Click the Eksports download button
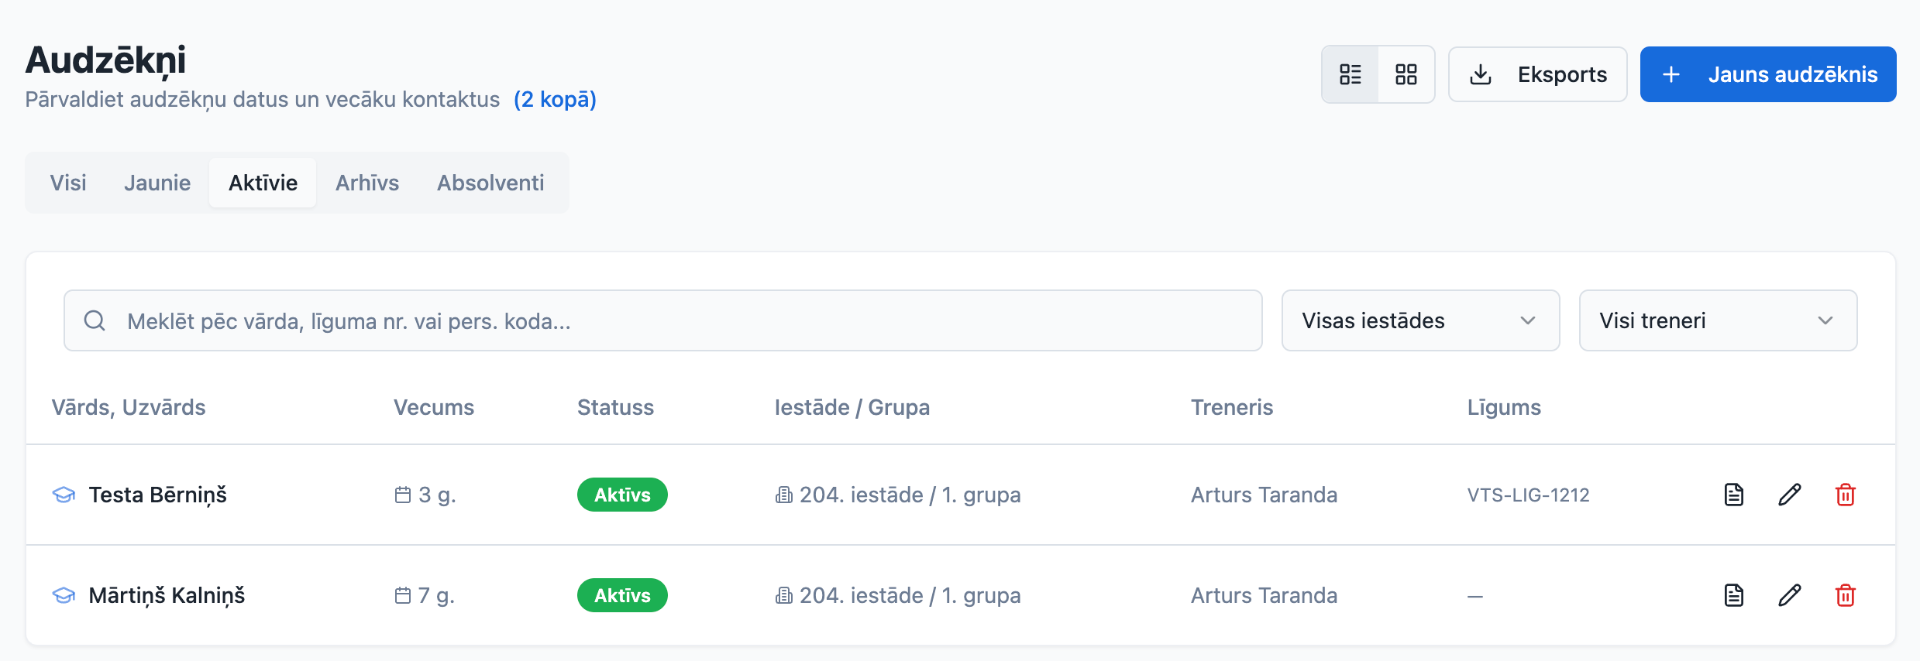The image size is (1920, 661). point(1537,74)
